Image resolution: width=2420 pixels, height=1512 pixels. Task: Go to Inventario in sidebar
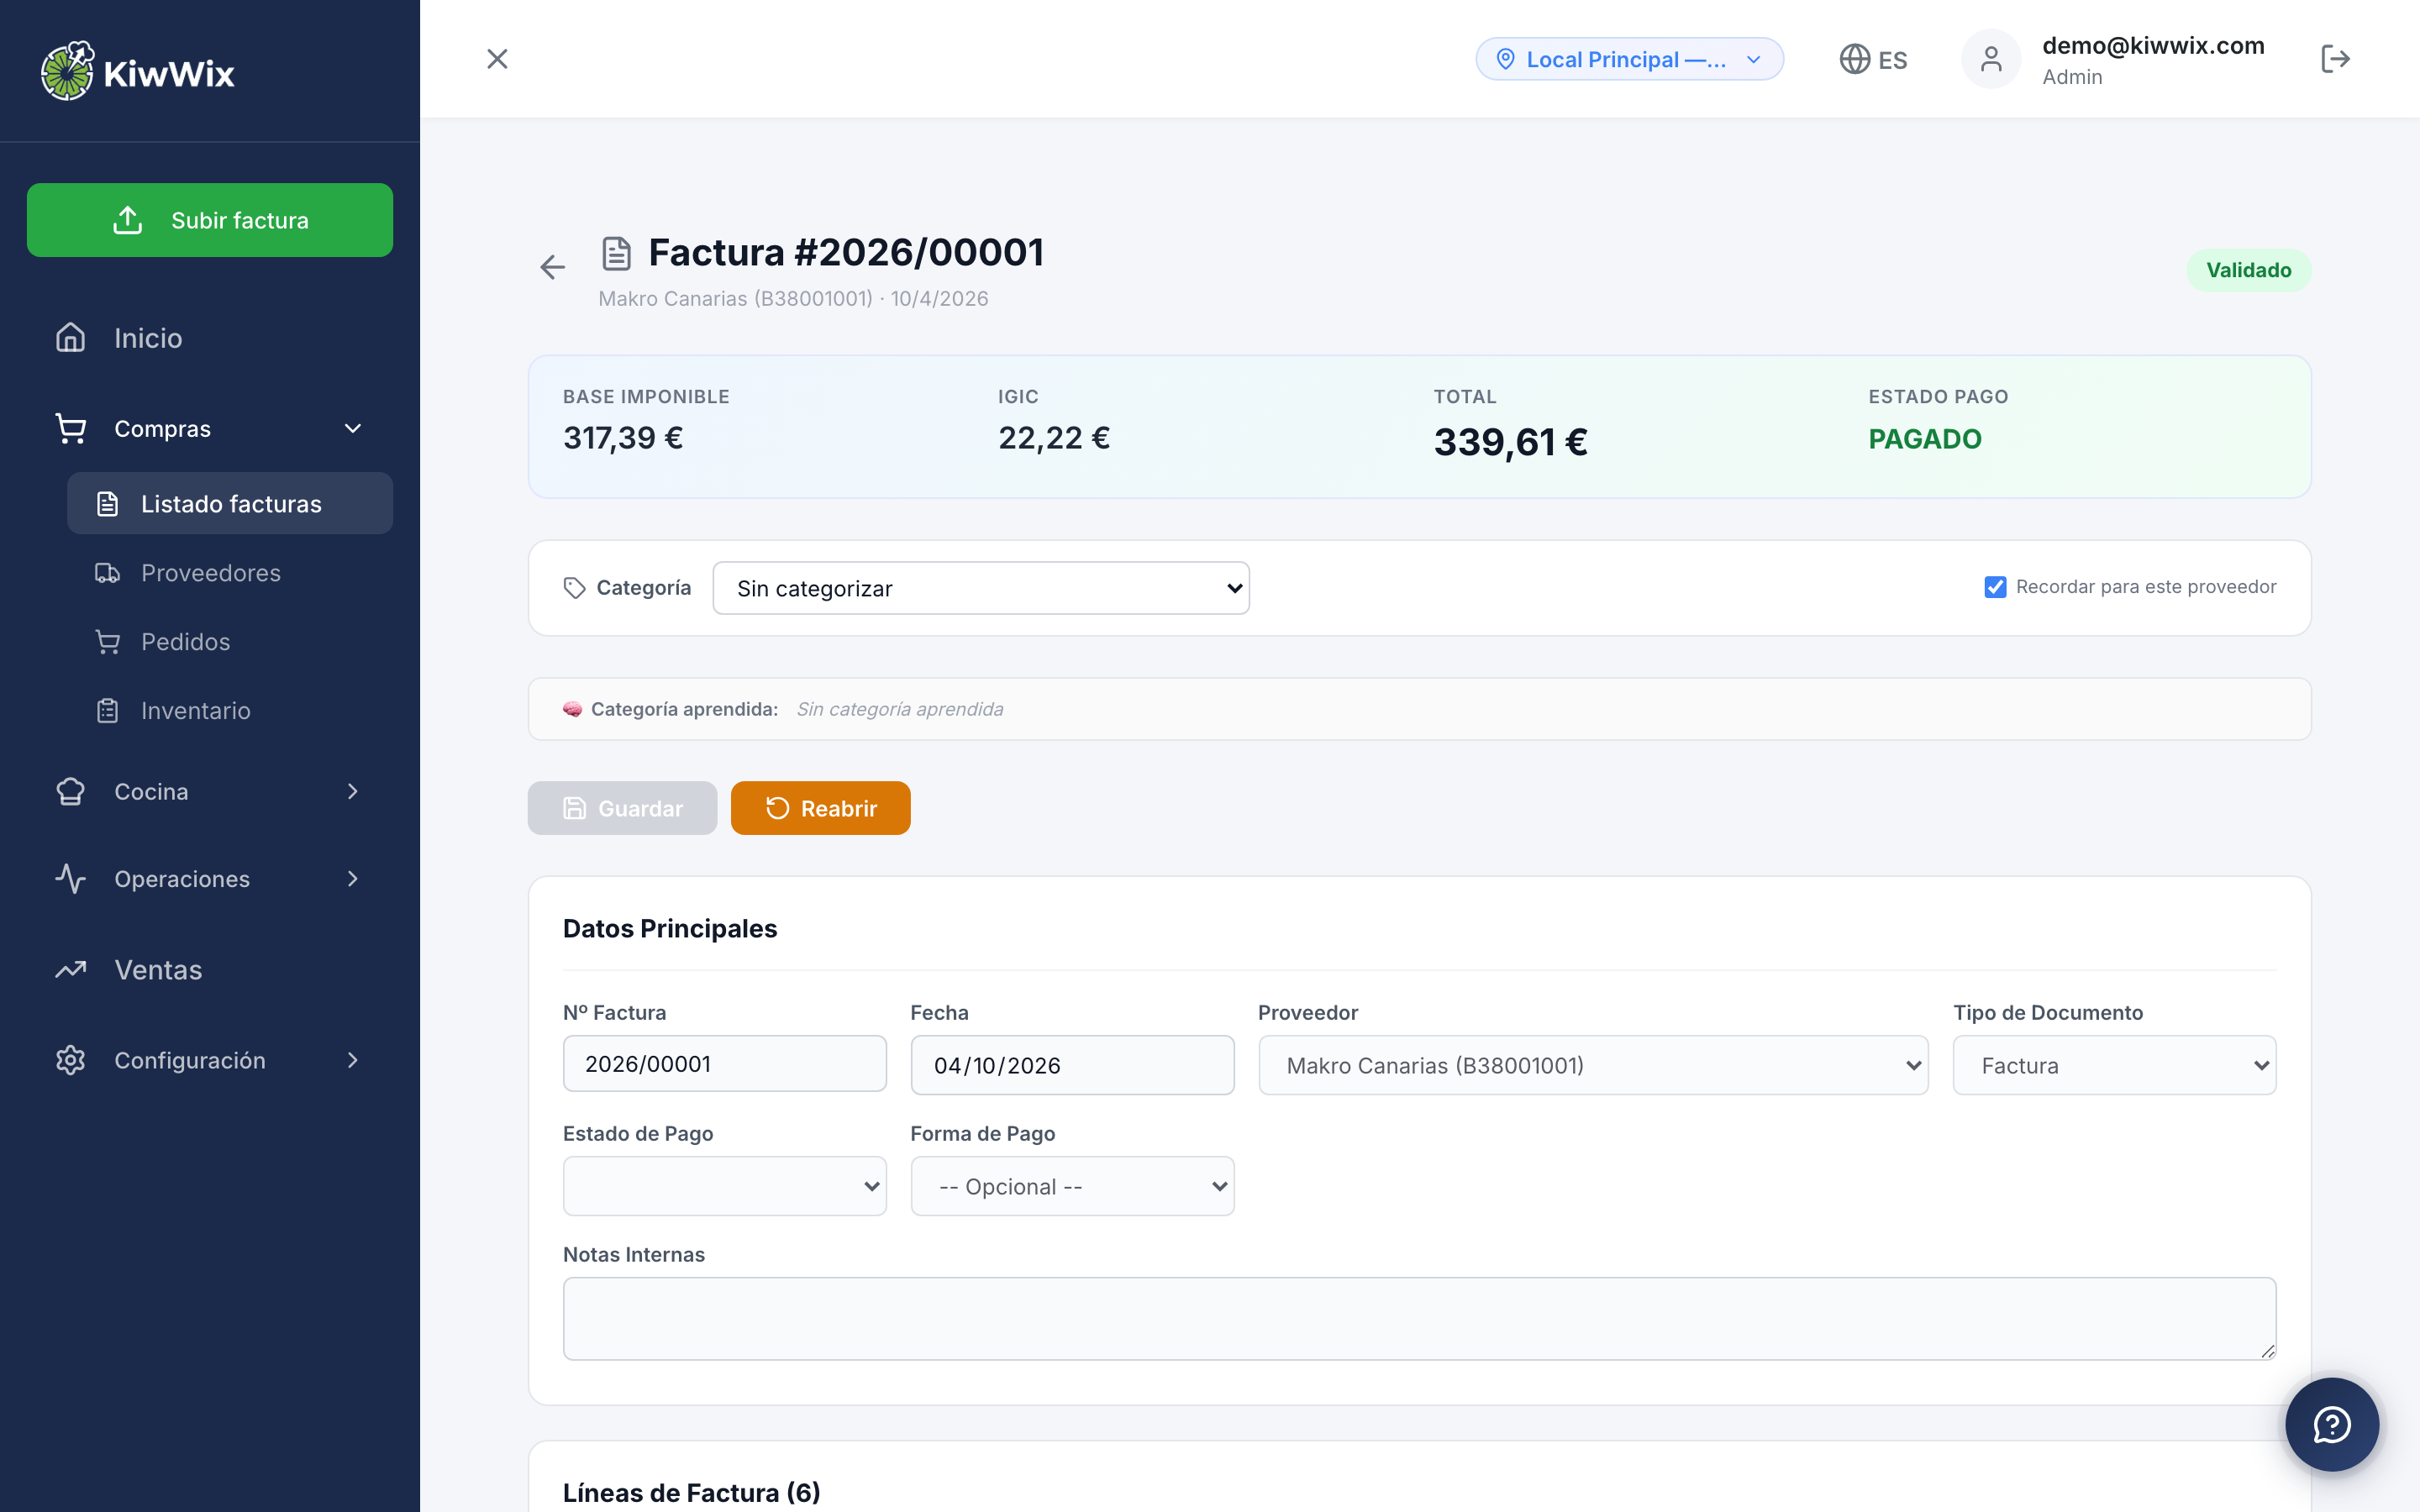tap(195, 711)
